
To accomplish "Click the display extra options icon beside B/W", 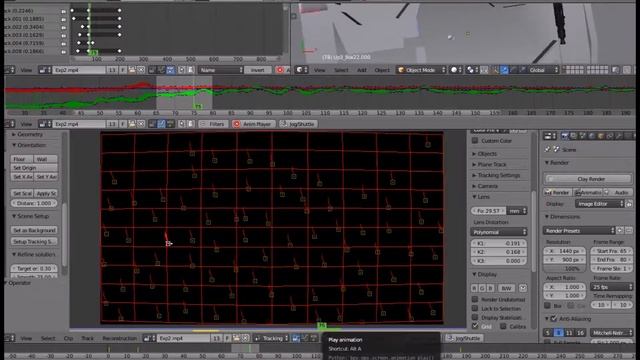I will 523,288.
